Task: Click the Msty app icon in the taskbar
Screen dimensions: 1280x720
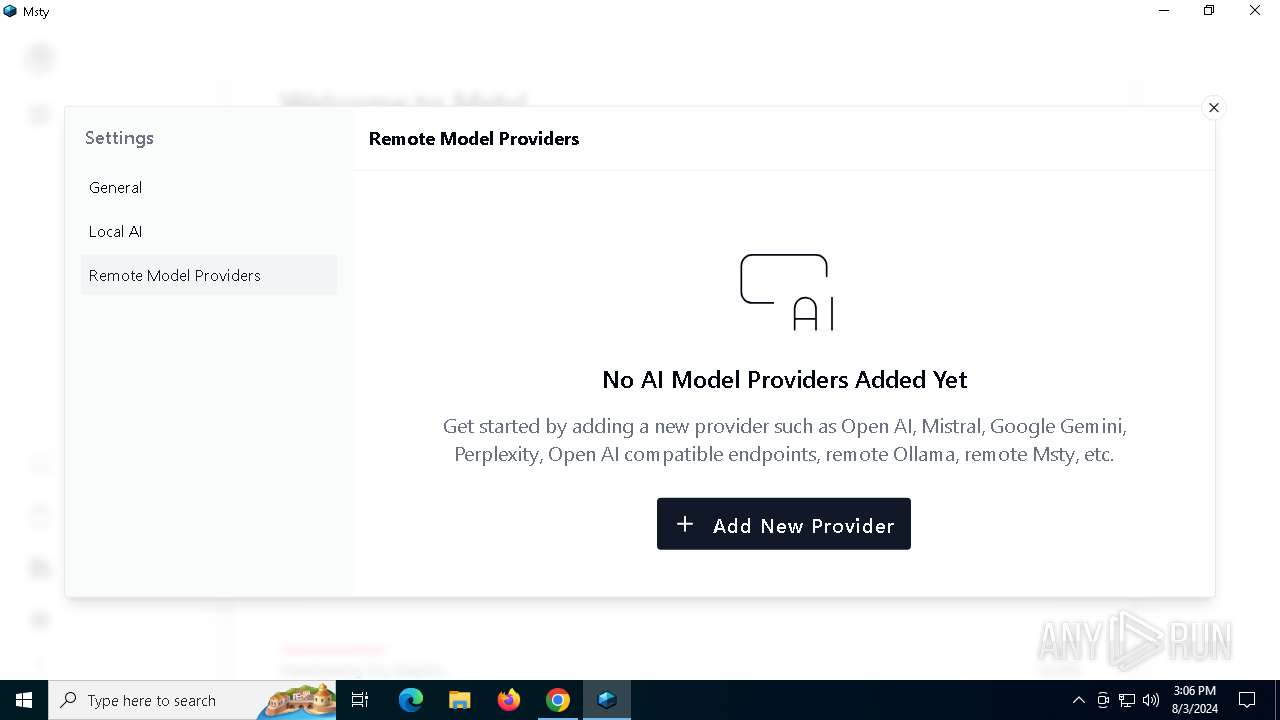Action: click(607, 700)
